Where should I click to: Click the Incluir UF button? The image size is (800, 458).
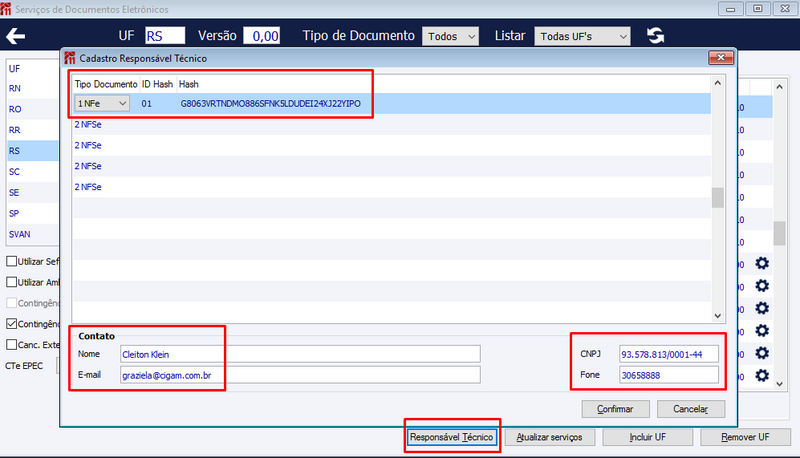point(647,437)
